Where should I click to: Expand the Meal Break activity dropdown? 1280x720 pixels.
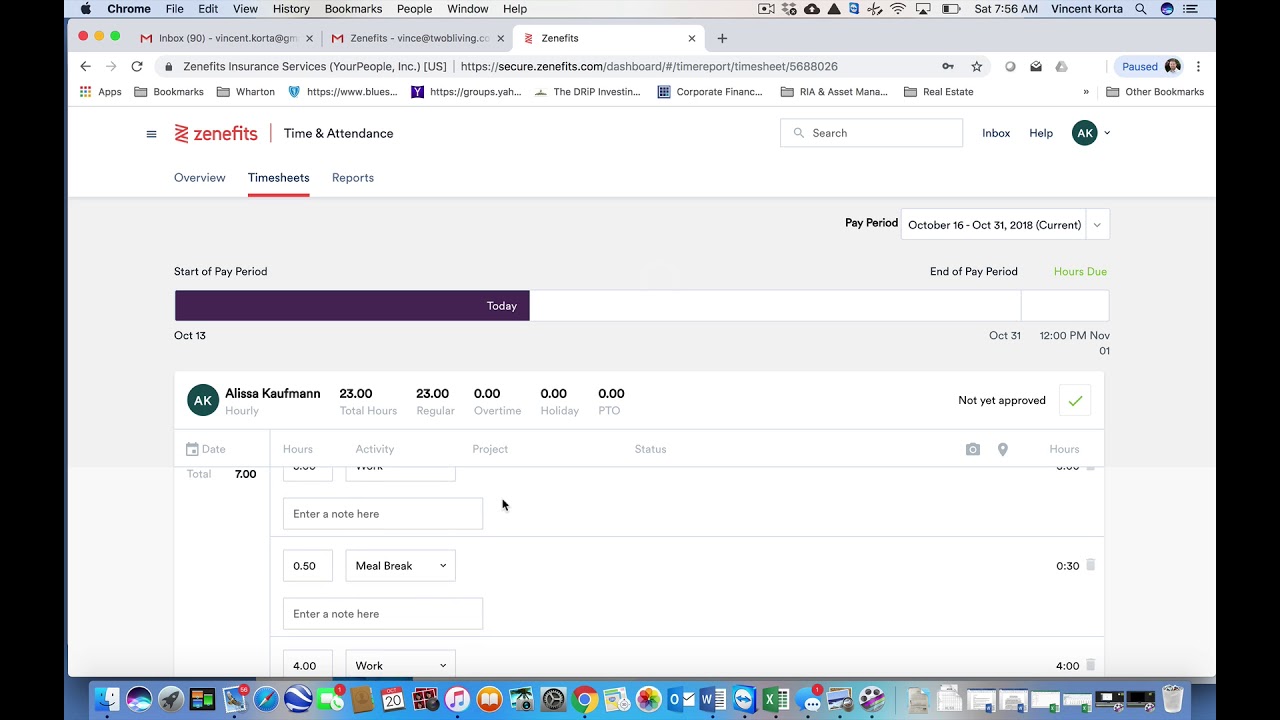pyautogui.click(x=400, y=566)
